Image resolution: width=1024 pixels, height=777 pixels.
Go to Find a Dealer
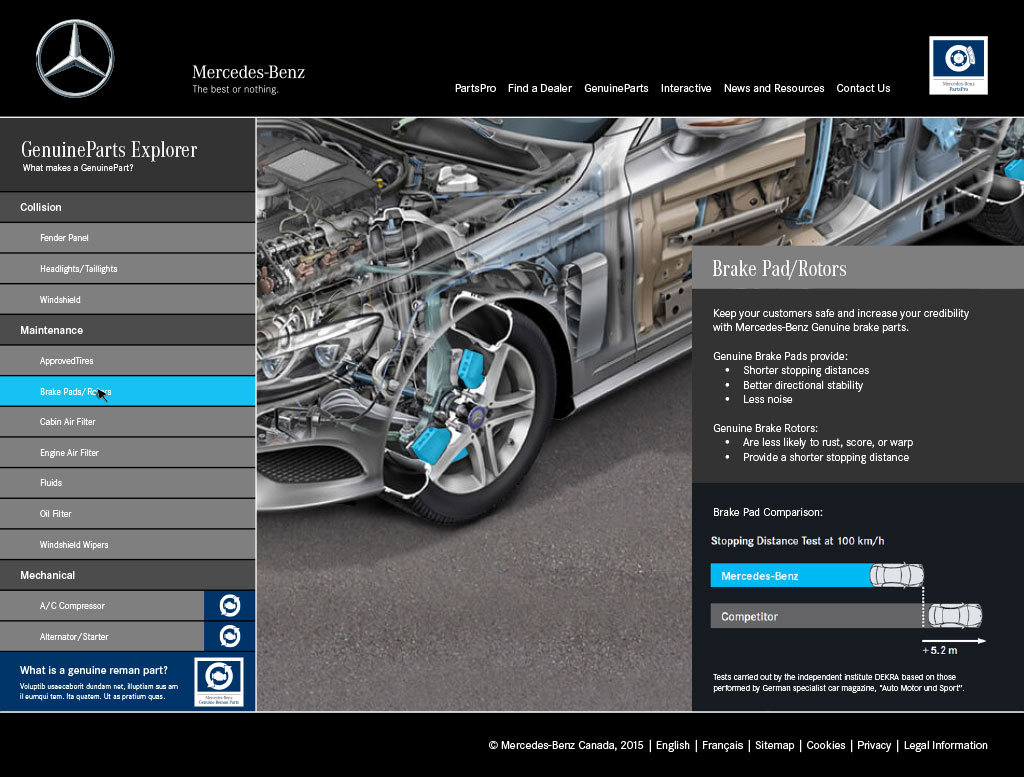point(540,88)
